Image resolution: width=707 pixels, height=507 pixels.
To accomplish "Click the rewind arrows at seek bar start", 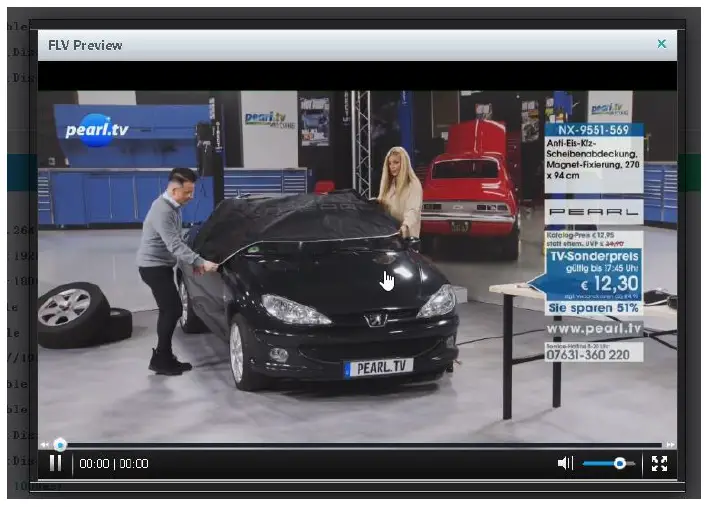I will [44, 445].
